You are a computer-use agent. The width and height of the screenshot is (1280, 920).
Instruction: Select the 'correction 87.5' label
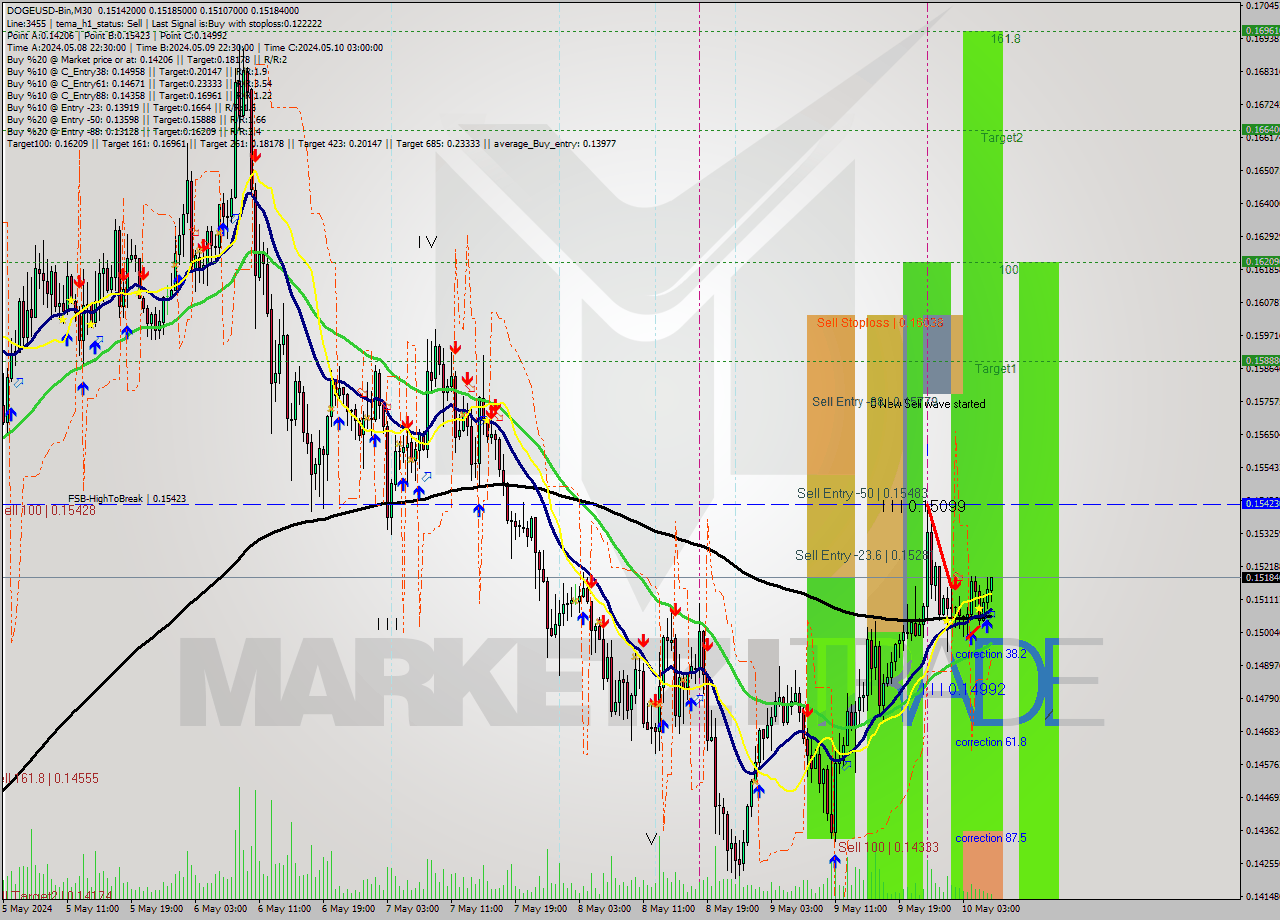990,838
